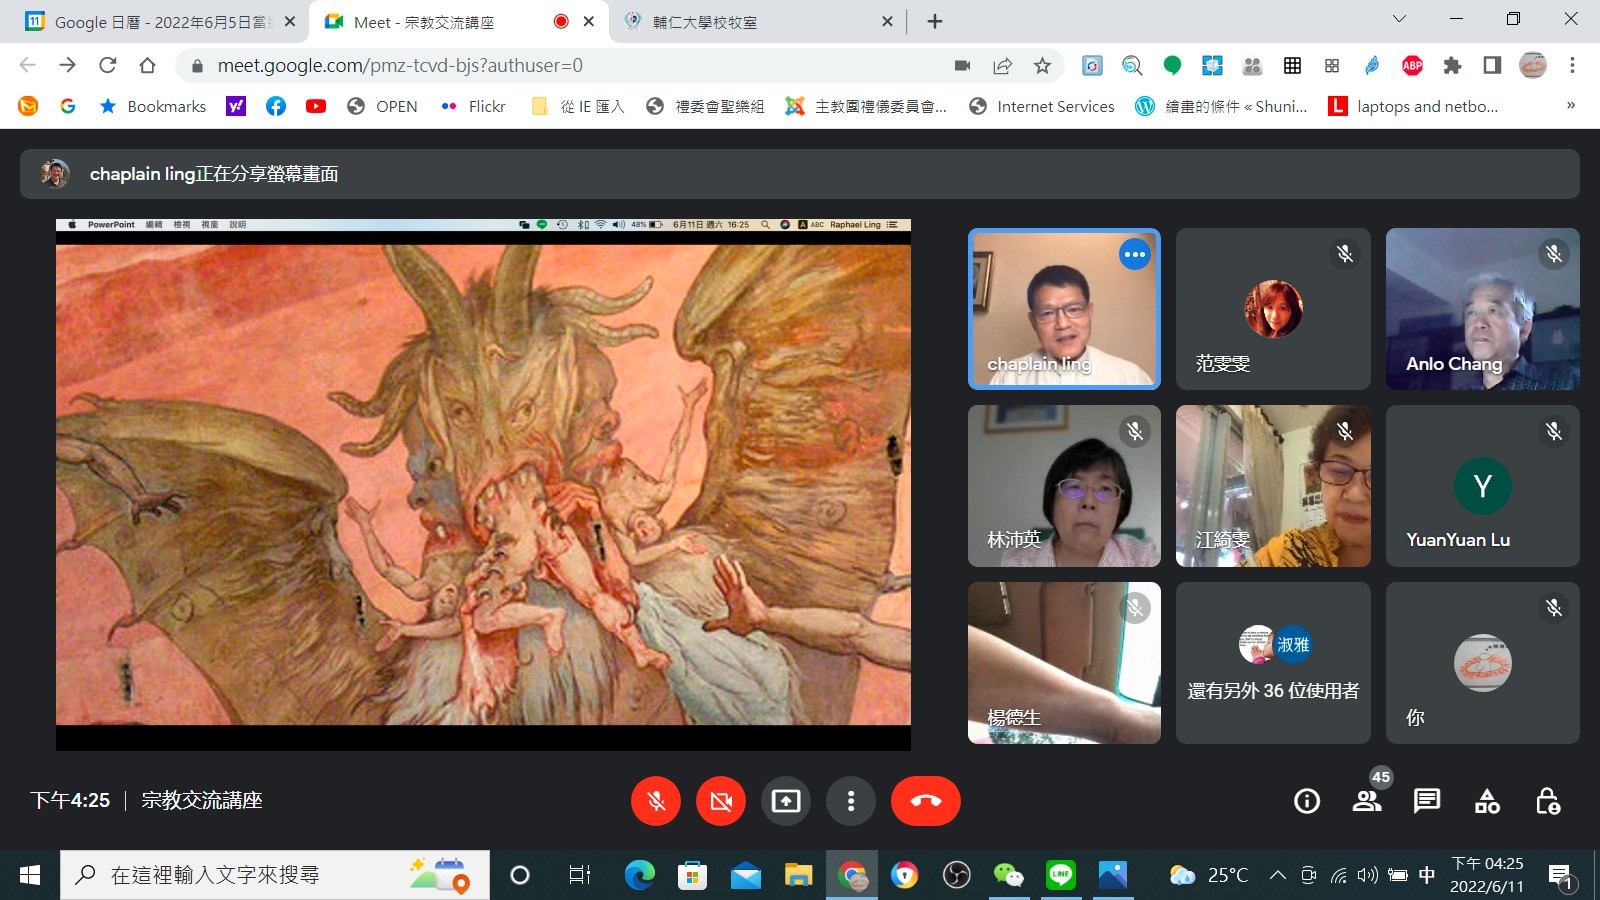Toggle system volume icon in tray
1600x900 pixels.
1367,875
